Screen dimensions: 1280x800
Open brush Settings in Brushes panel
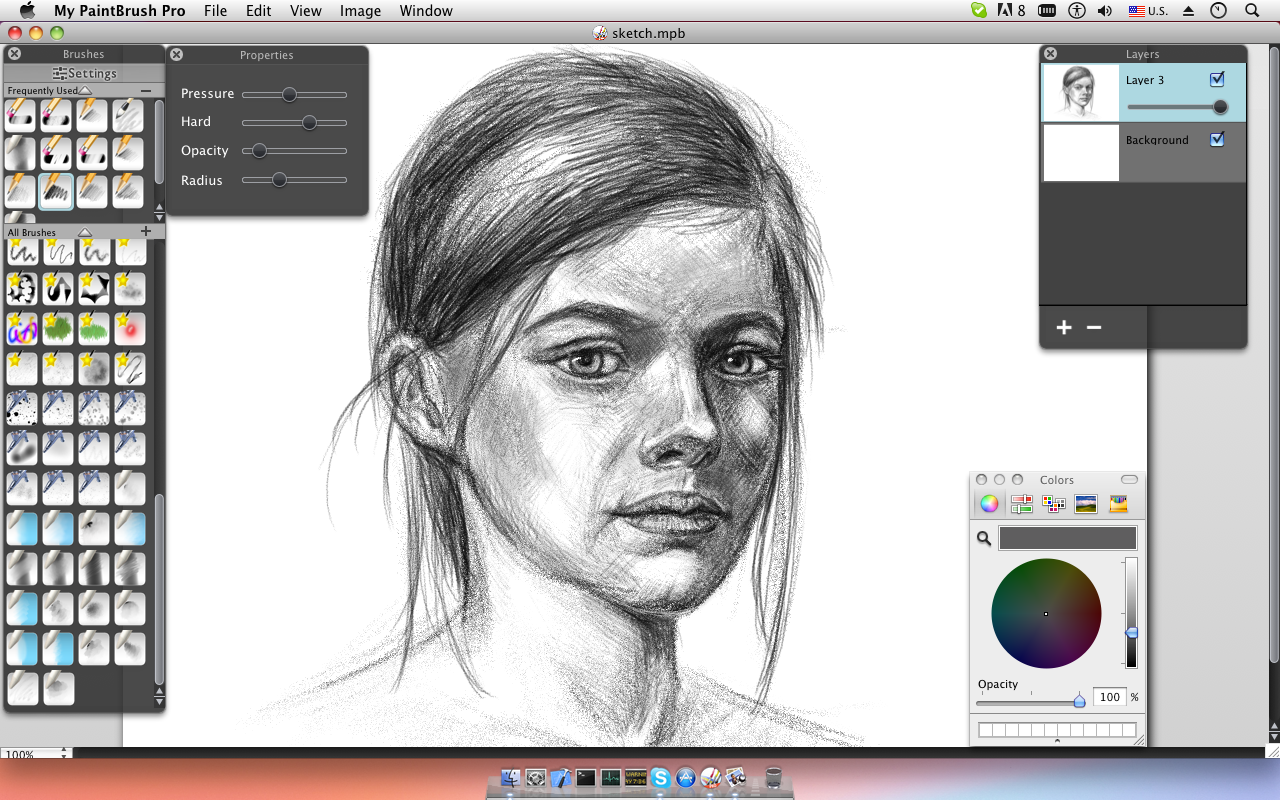pos(84,73)
